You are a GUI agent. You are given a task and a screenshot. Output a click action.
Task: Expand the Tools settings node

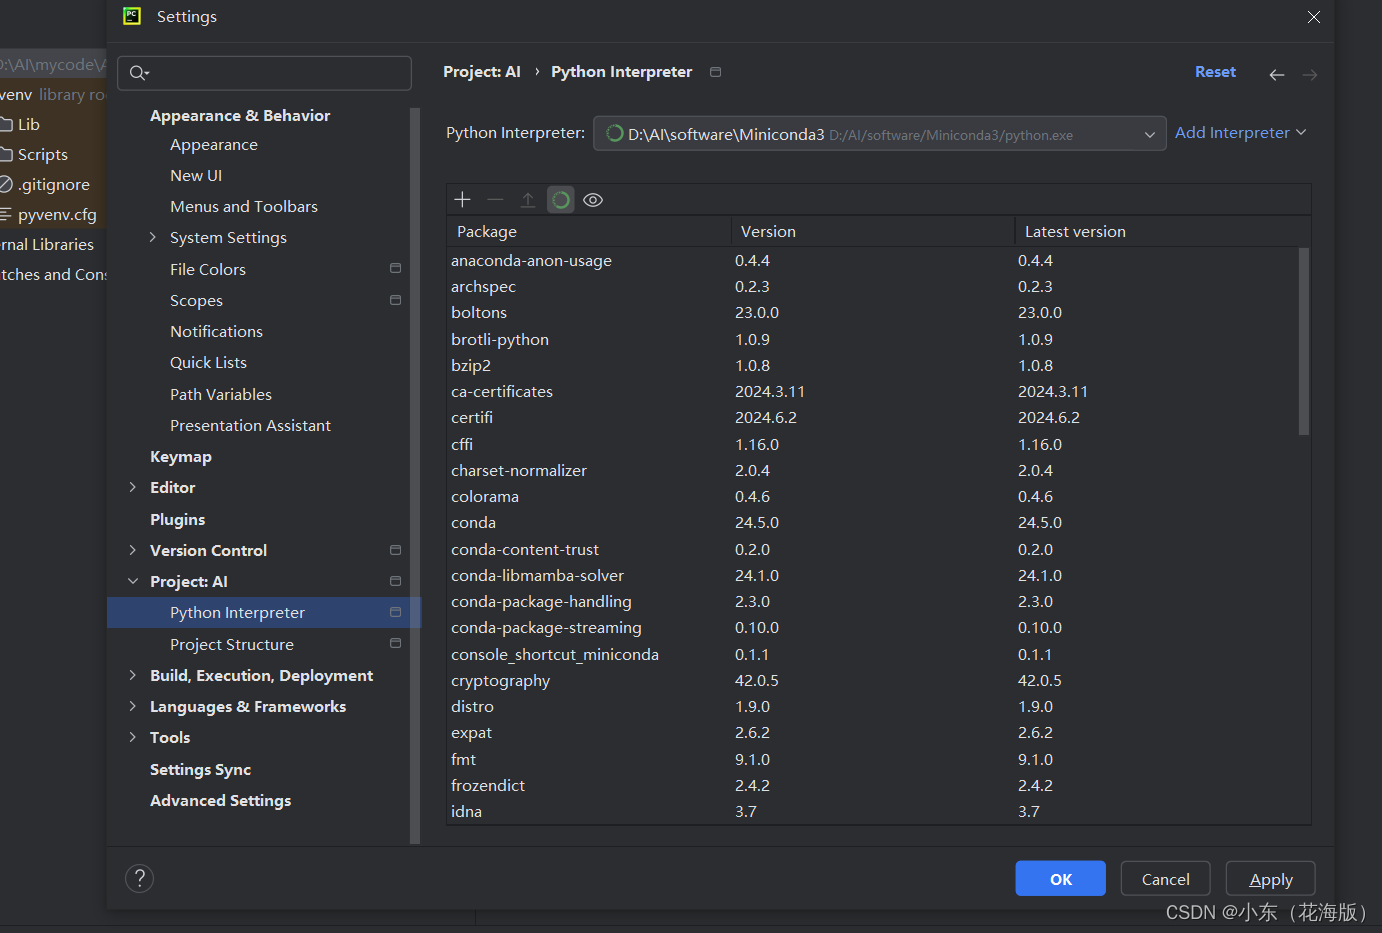(133, 737)
